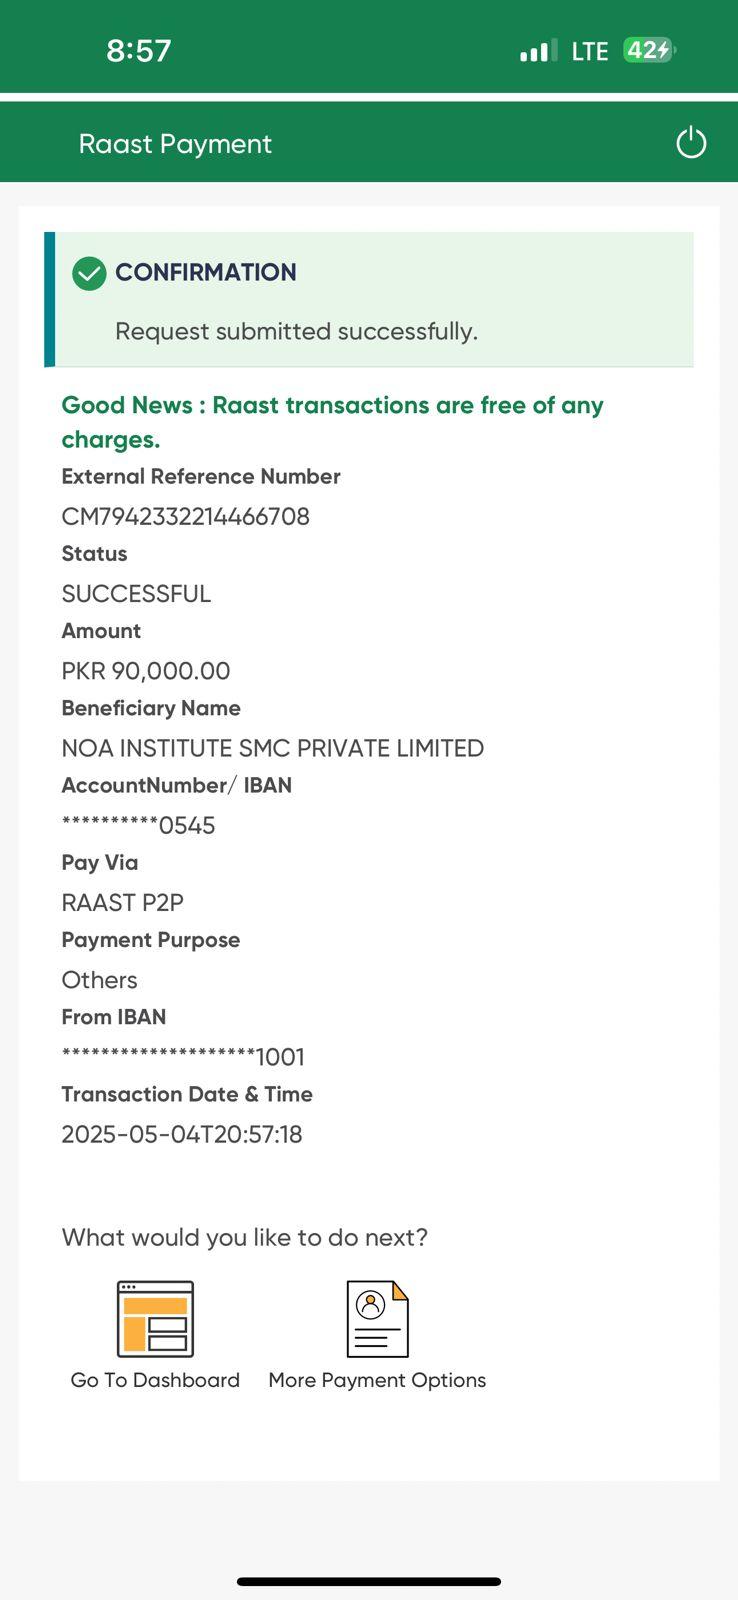The image size is (738, 1600).
Task: Click the SUCCESSFUL status value
Action: (x=136, y=594)
